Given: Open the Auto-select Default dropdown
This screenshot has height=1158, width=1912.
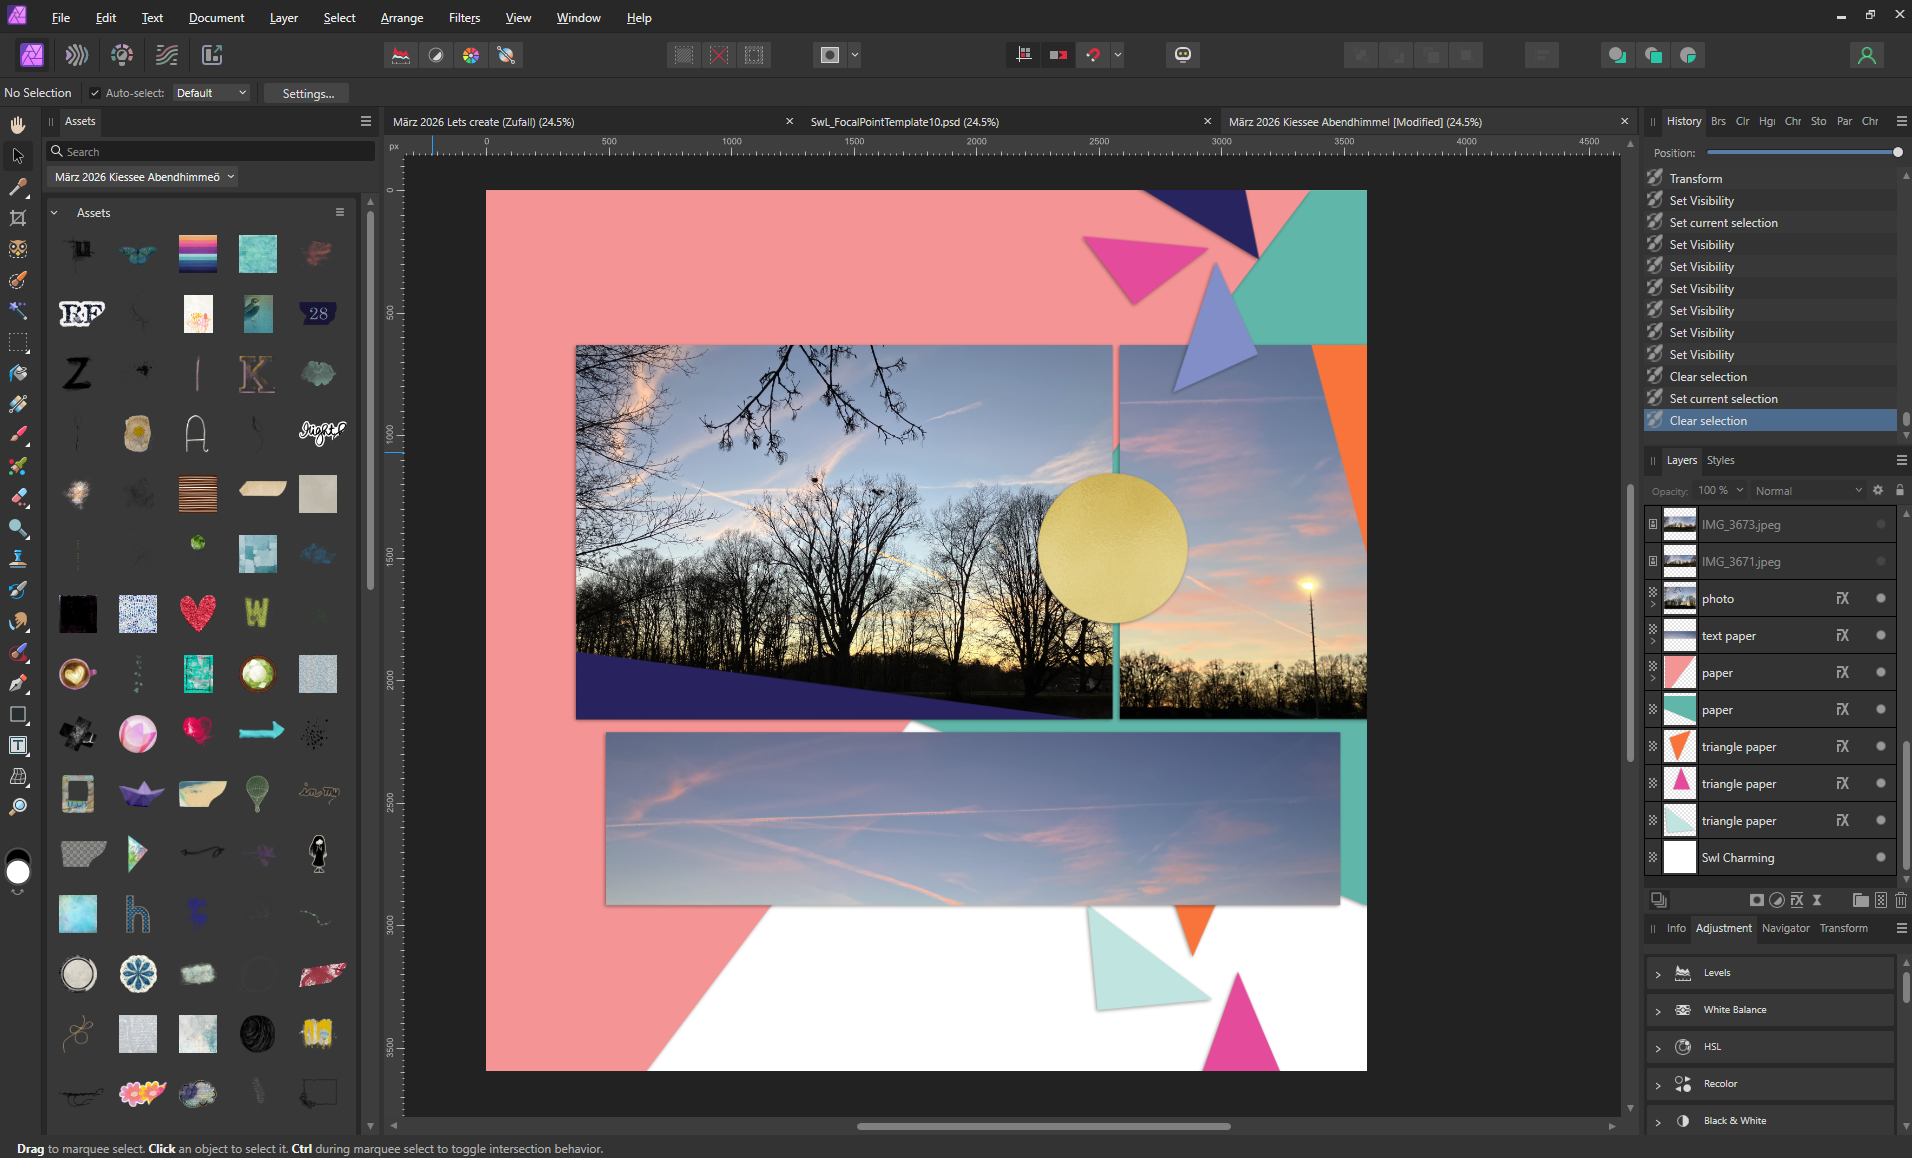Looking at the screenshot, I should click(x=211, y=93).
